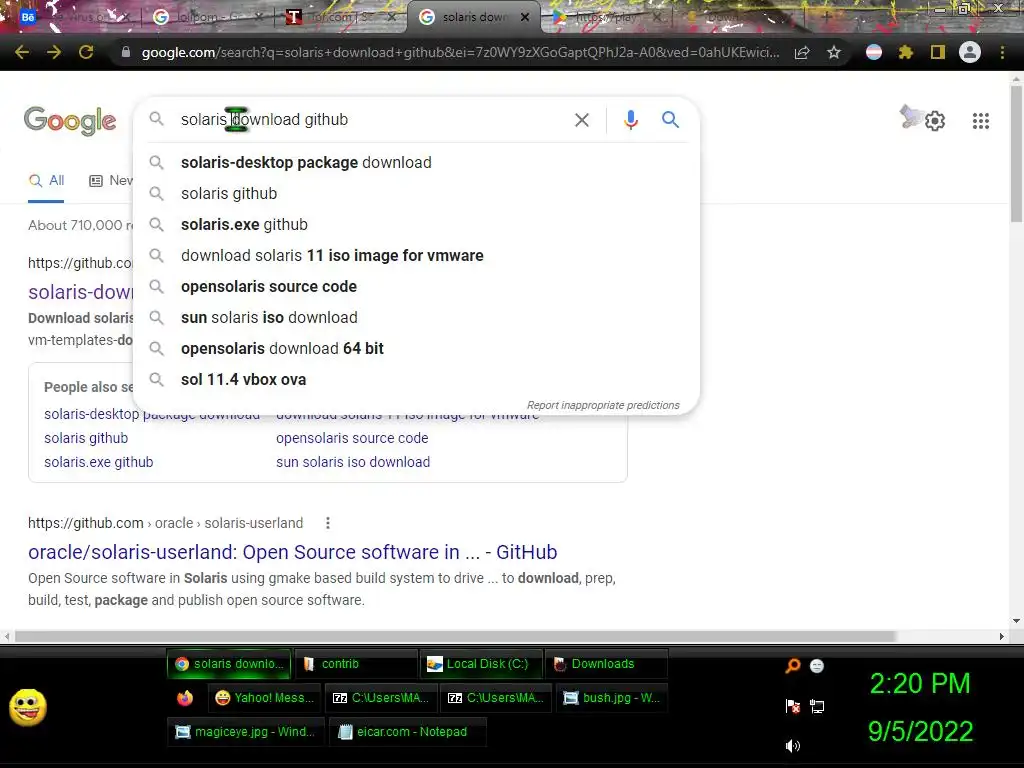This screenshot has height=768, width=1024.
Task: Click the browser address bar URL
Action: (460, 52)
